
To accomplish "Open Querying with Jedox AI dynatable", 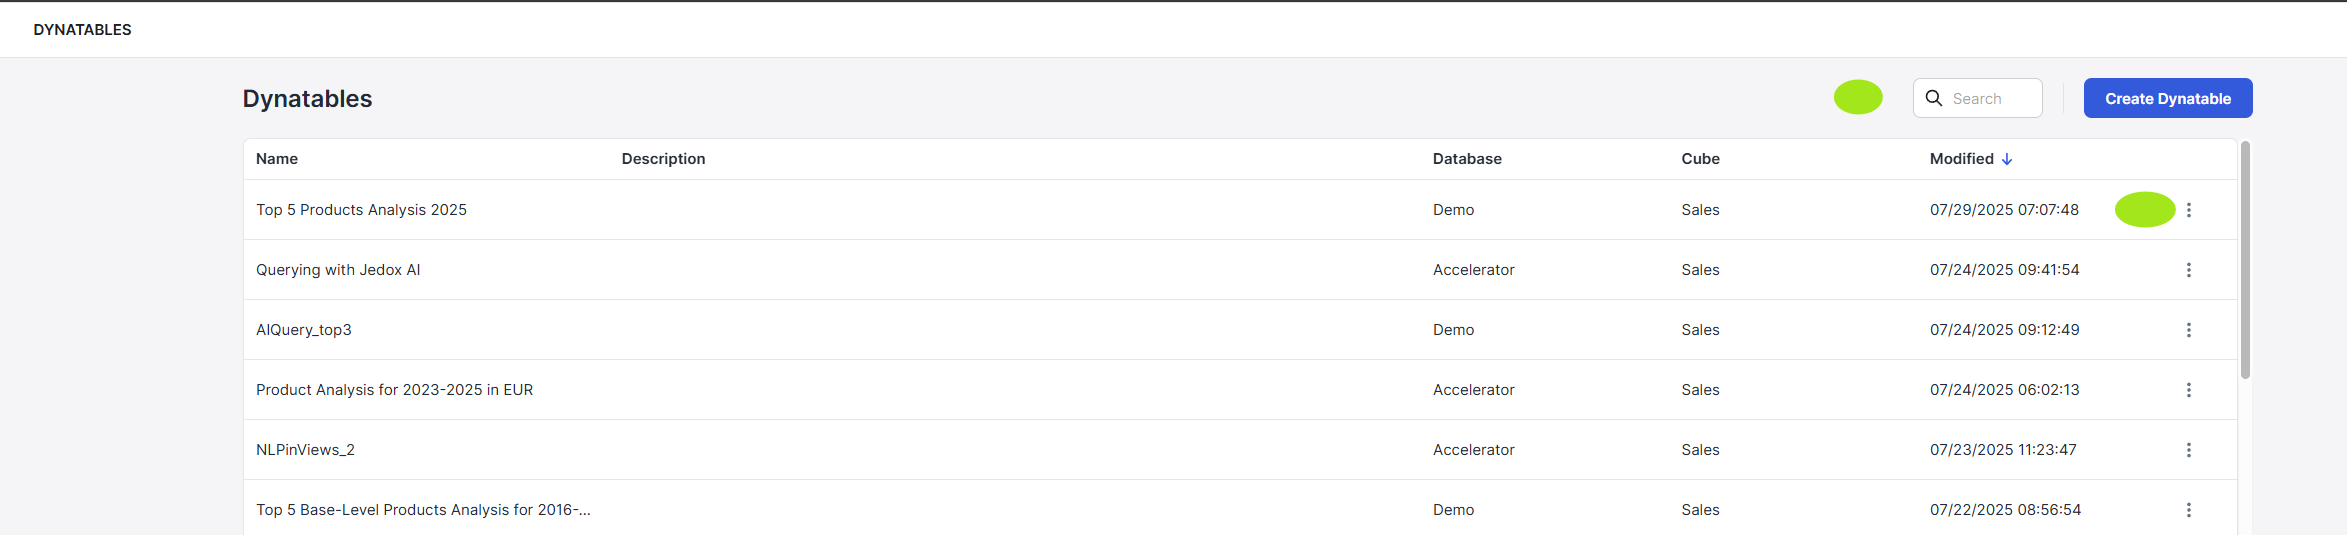I will (x=338, y=270).
